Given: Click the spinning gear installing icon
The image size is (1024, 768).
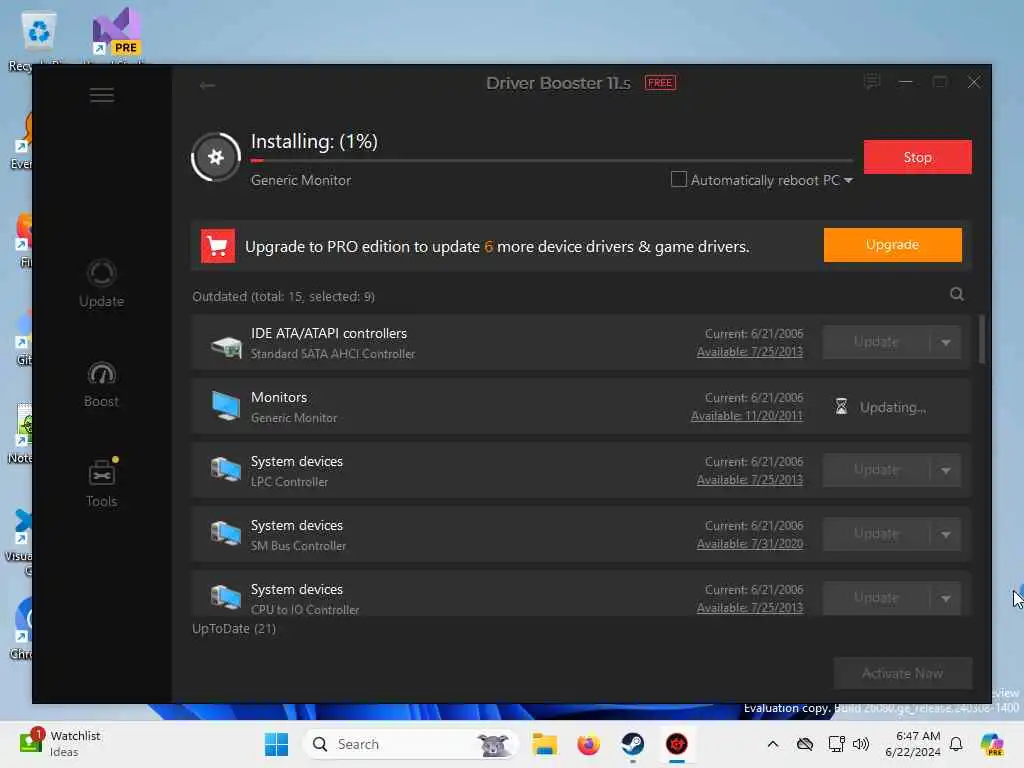Looking at the screenshot, I should coord(216,157).
